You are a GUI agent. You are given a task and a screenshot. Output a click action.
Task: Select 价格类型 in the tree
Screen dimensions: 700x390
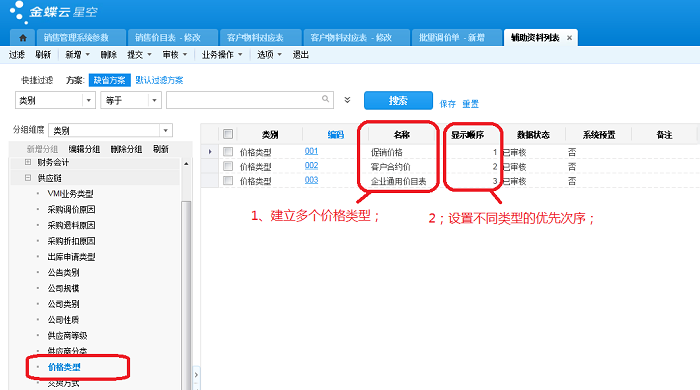[x=64, y=367]
